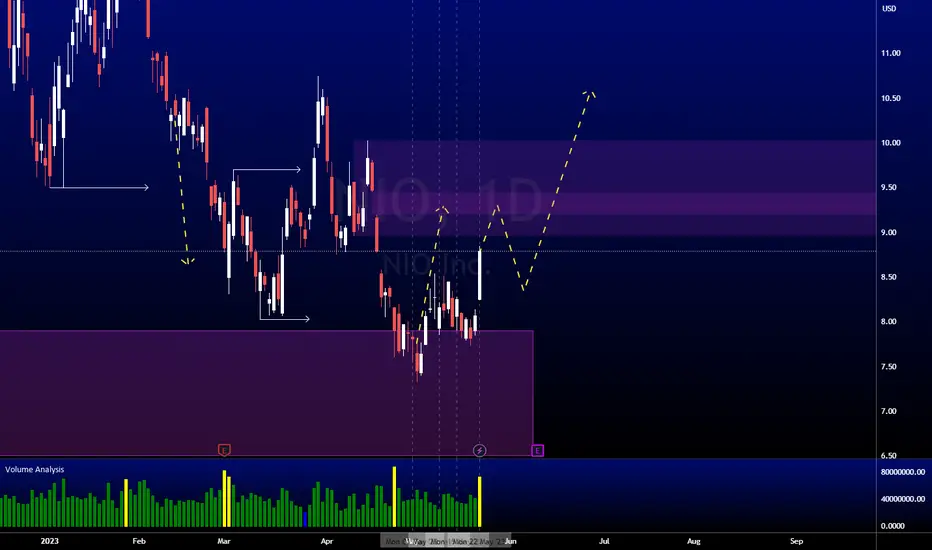The height and width of the screenshot is (550, 932).
Task: Click the latest yellow volume bar
Action: [480, 502]
